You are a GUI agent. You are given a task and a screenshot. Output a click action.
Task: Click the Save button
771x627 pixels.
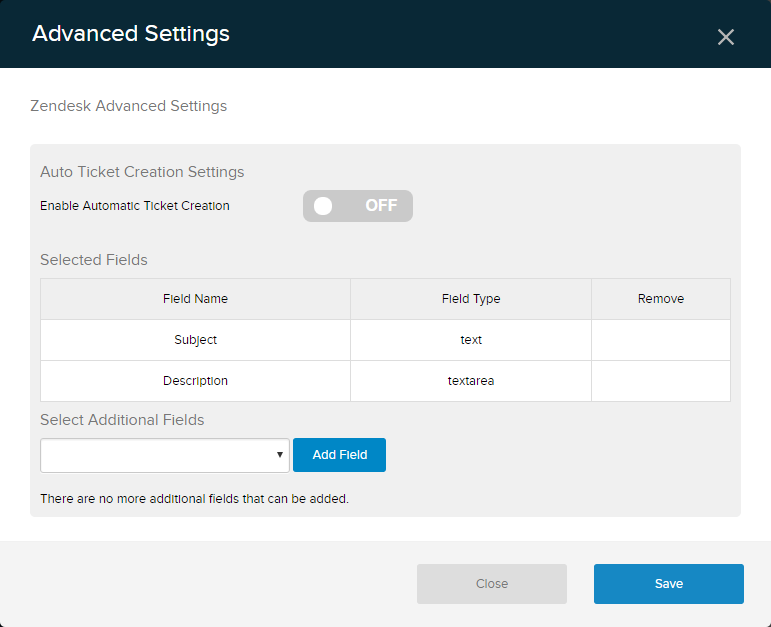[668, 584]
